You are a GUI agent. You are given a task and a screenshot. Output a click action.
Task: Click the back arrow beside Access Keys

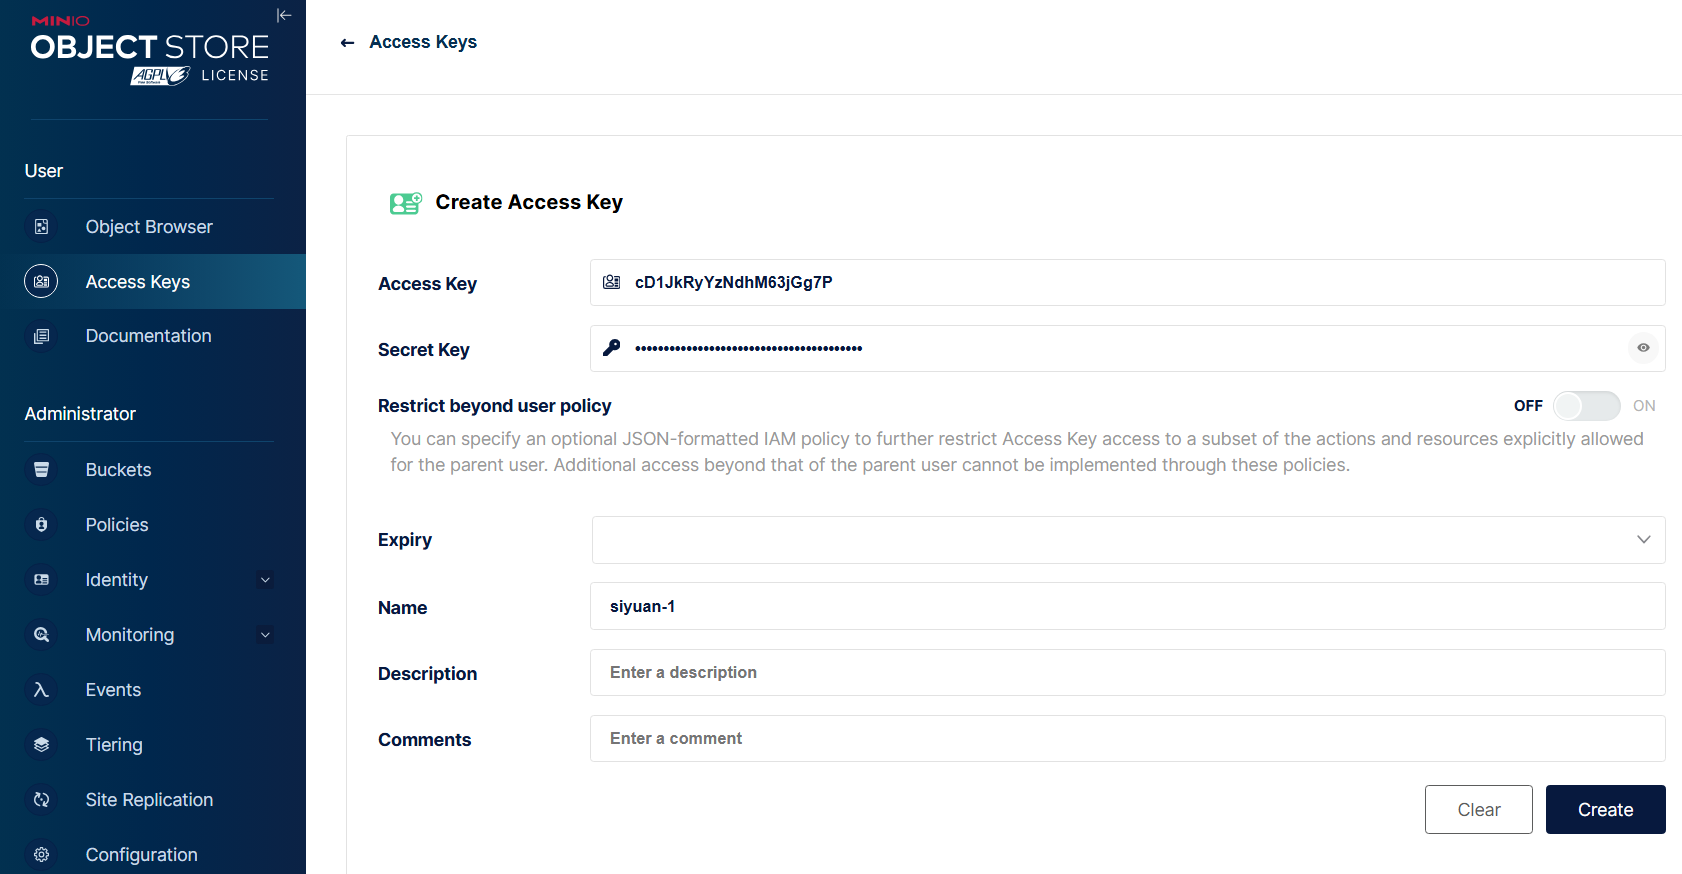pyautogui.click(x=347, y=42)
